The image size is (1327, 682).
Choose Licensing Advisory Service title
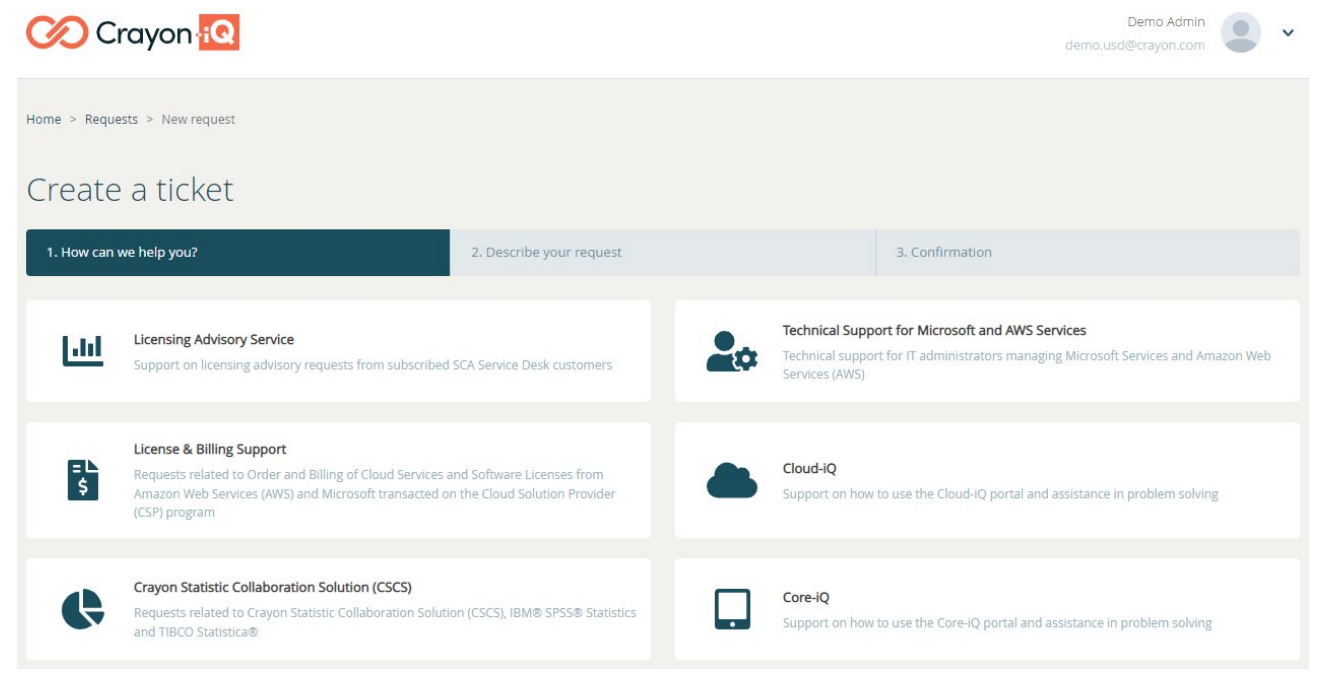pos(214,340)
